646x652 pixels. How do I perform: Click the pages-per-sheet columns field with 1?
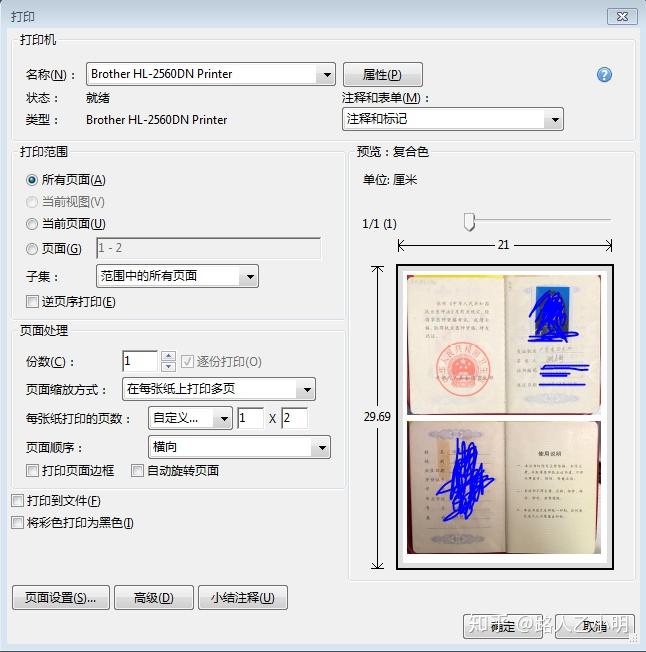(x=250, y=418)
